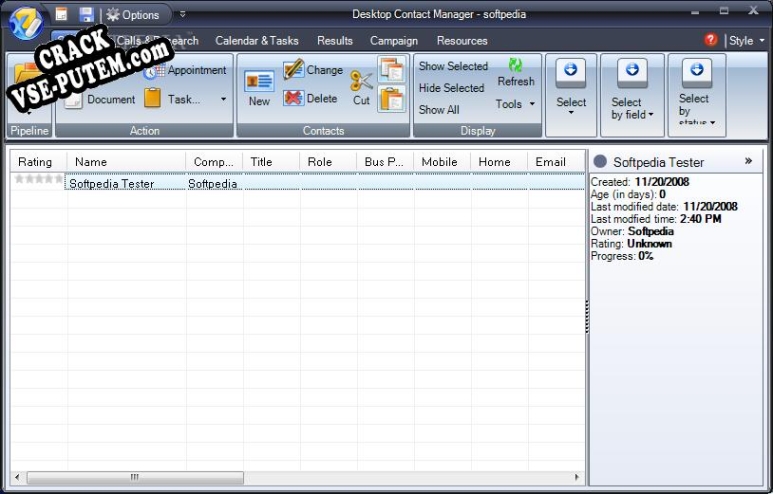Screen dimensions: 773x494
Task: Click the calendar icon in quick access toolbar
Action: [61, 14]
